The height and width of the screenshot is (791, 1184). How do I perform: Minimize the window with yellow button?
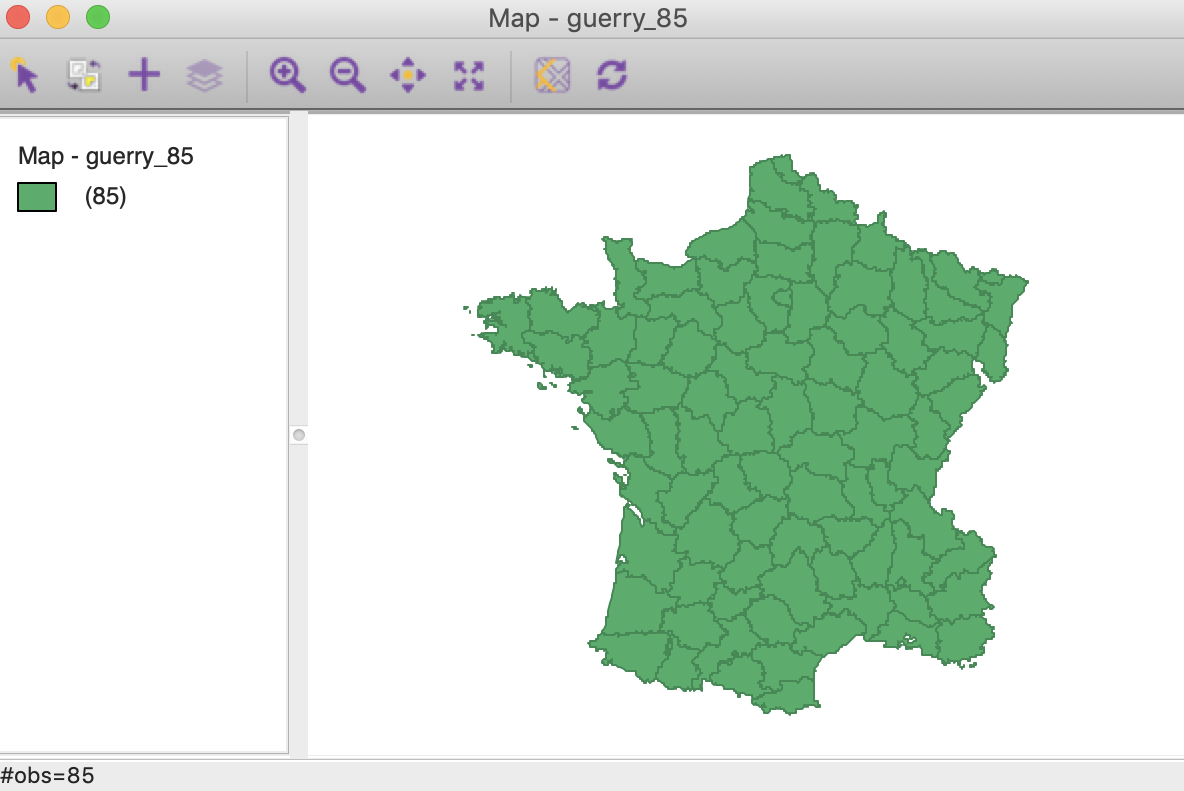click(x=58, y=17)
